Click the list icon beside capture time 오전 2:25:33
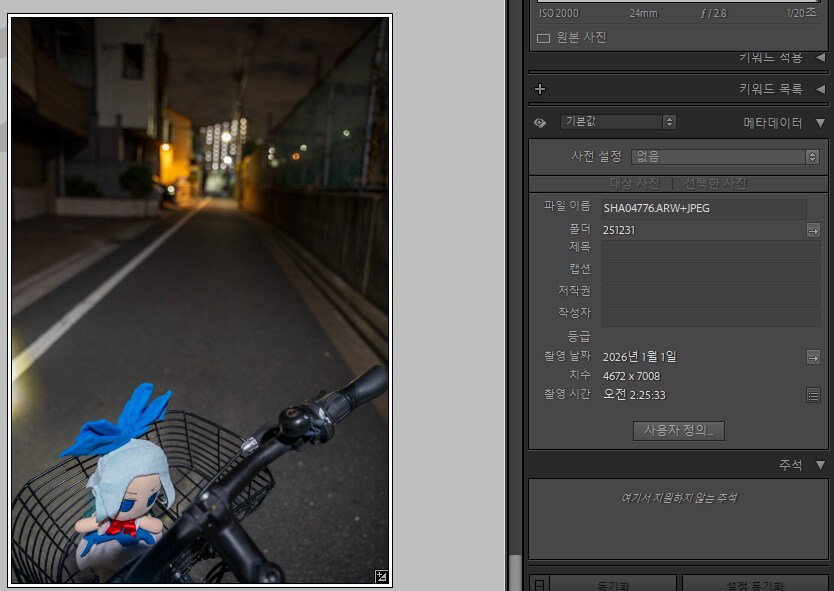834x591 pixels. pos(813,395)
